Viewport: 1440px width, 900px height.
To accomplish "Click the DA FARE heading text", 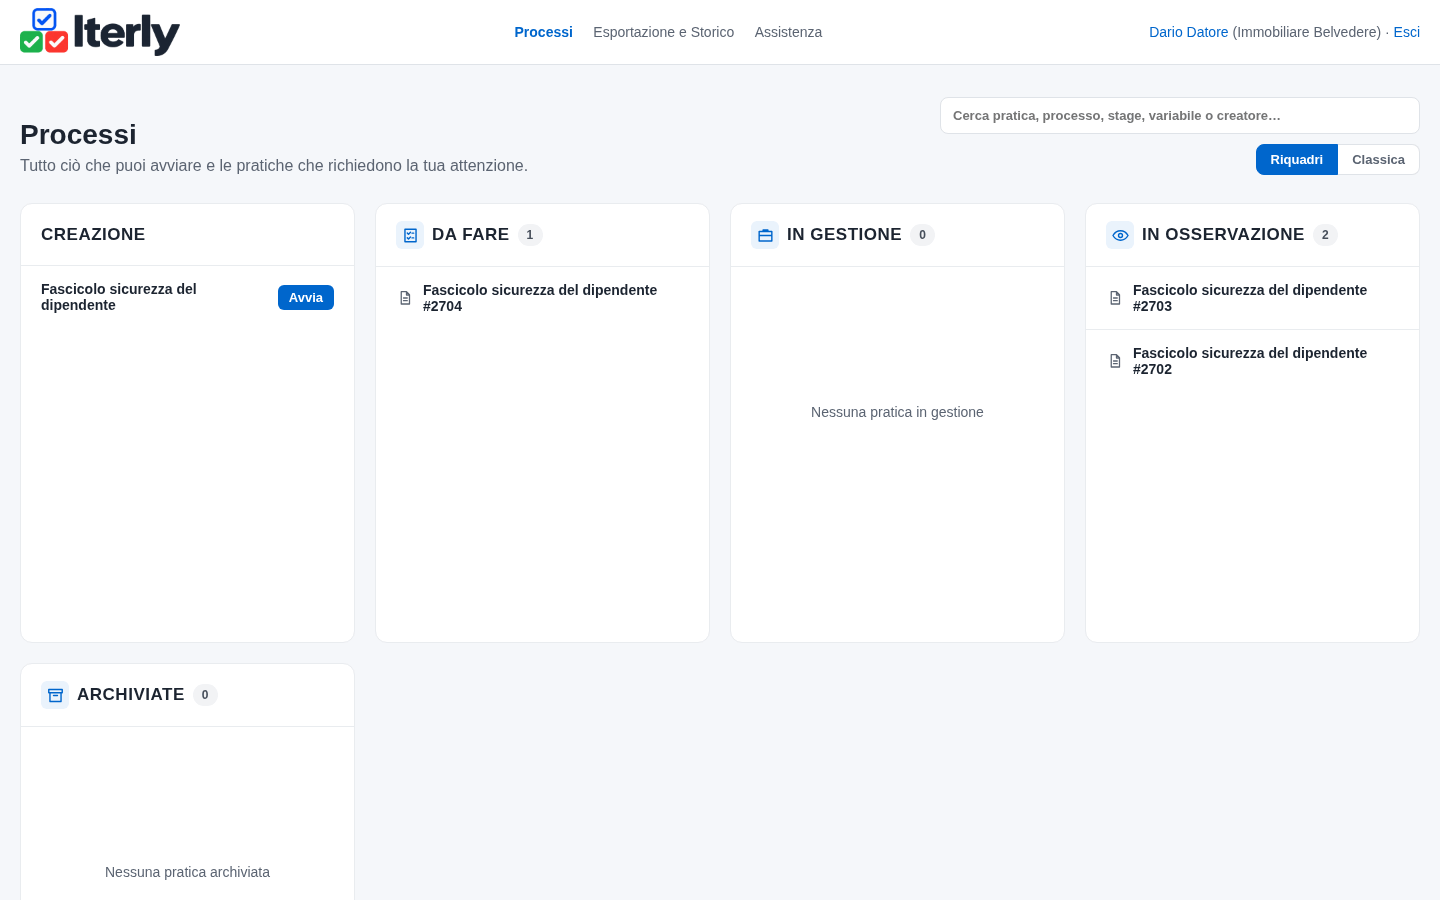I will 470,234.
